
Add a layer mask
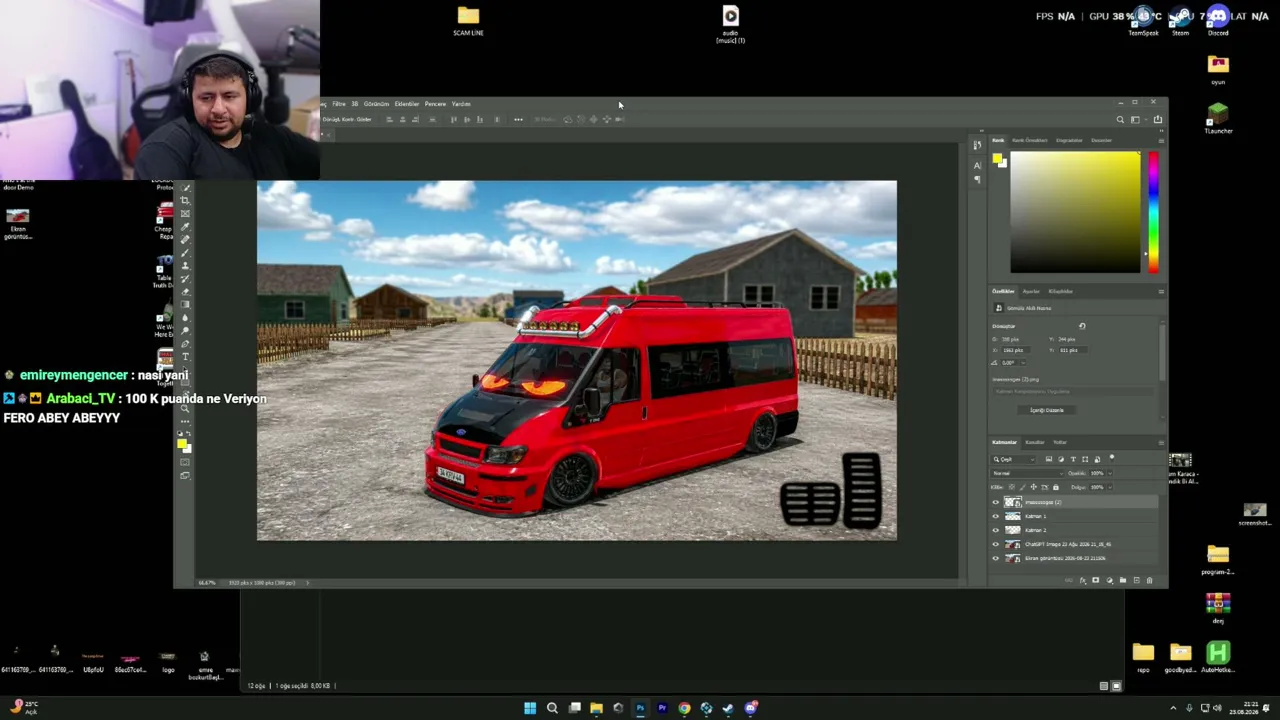point(1095,580)
